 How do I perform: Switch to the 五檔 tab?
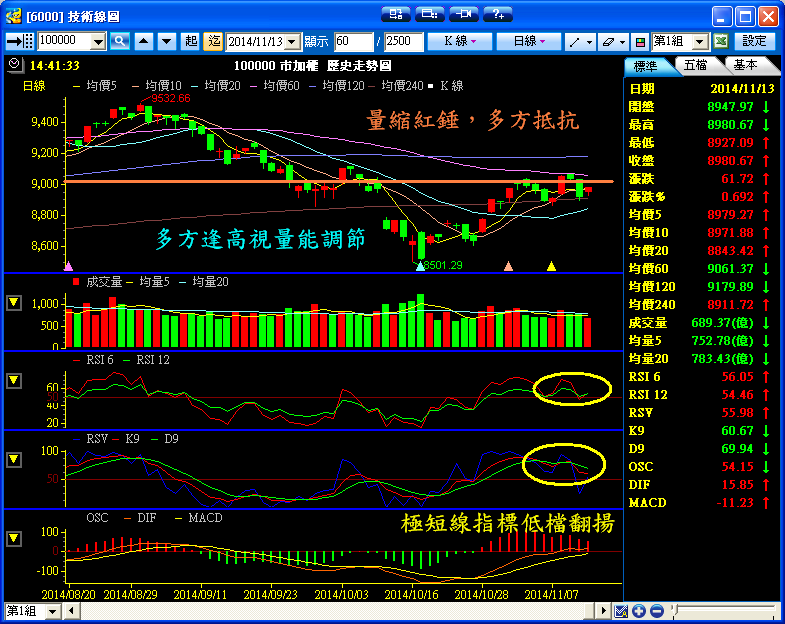pos(696,64)
